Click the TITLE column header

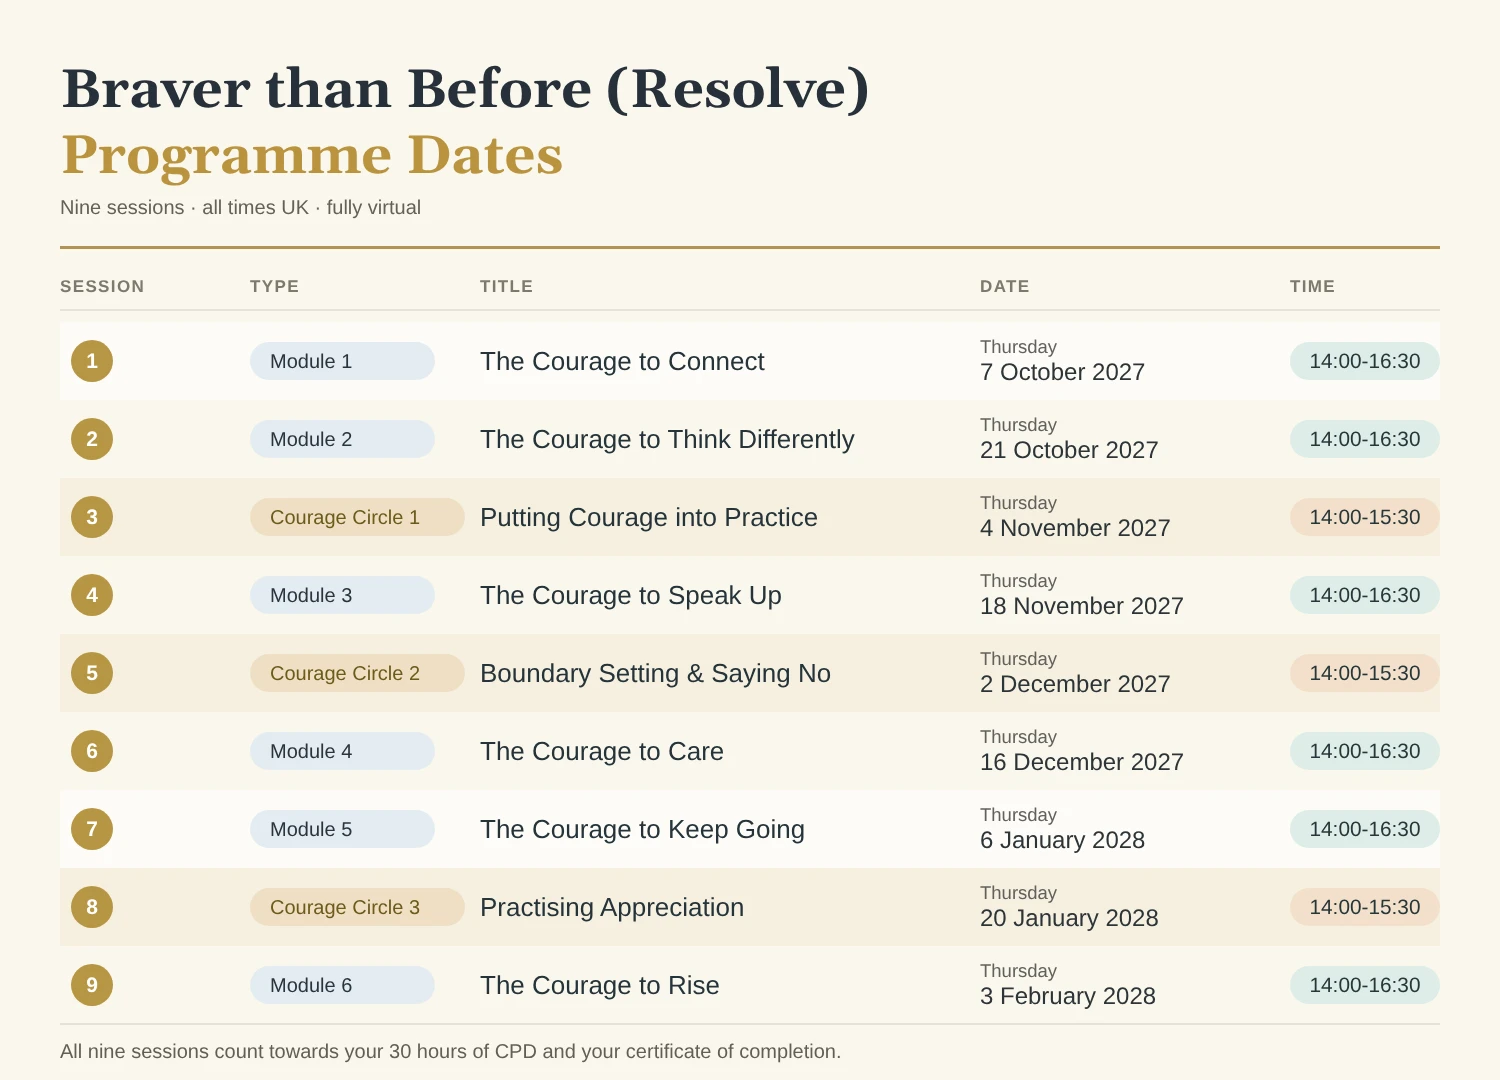point(506,286)
